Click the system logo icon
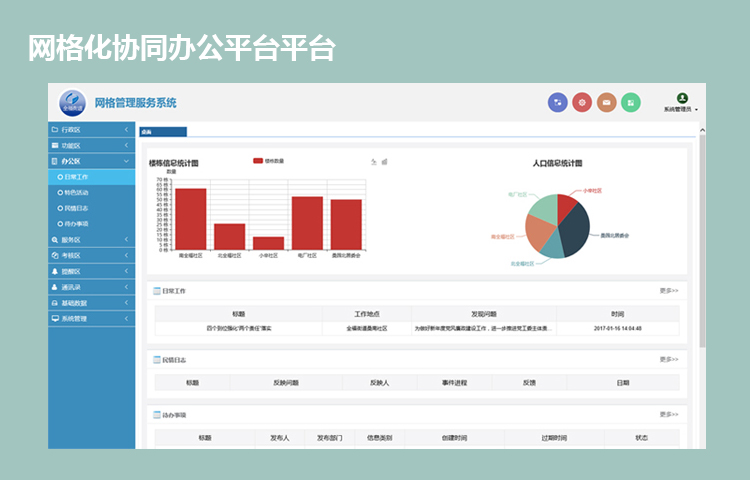The image size is (750, 480). pos(72,103)
